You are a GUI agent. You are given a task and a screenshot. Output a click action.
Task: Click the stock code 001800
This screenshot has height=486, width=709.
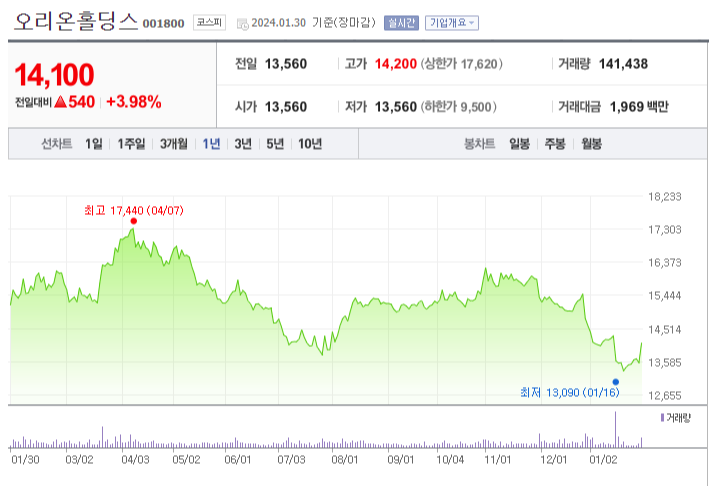click(x=164, y=24)
